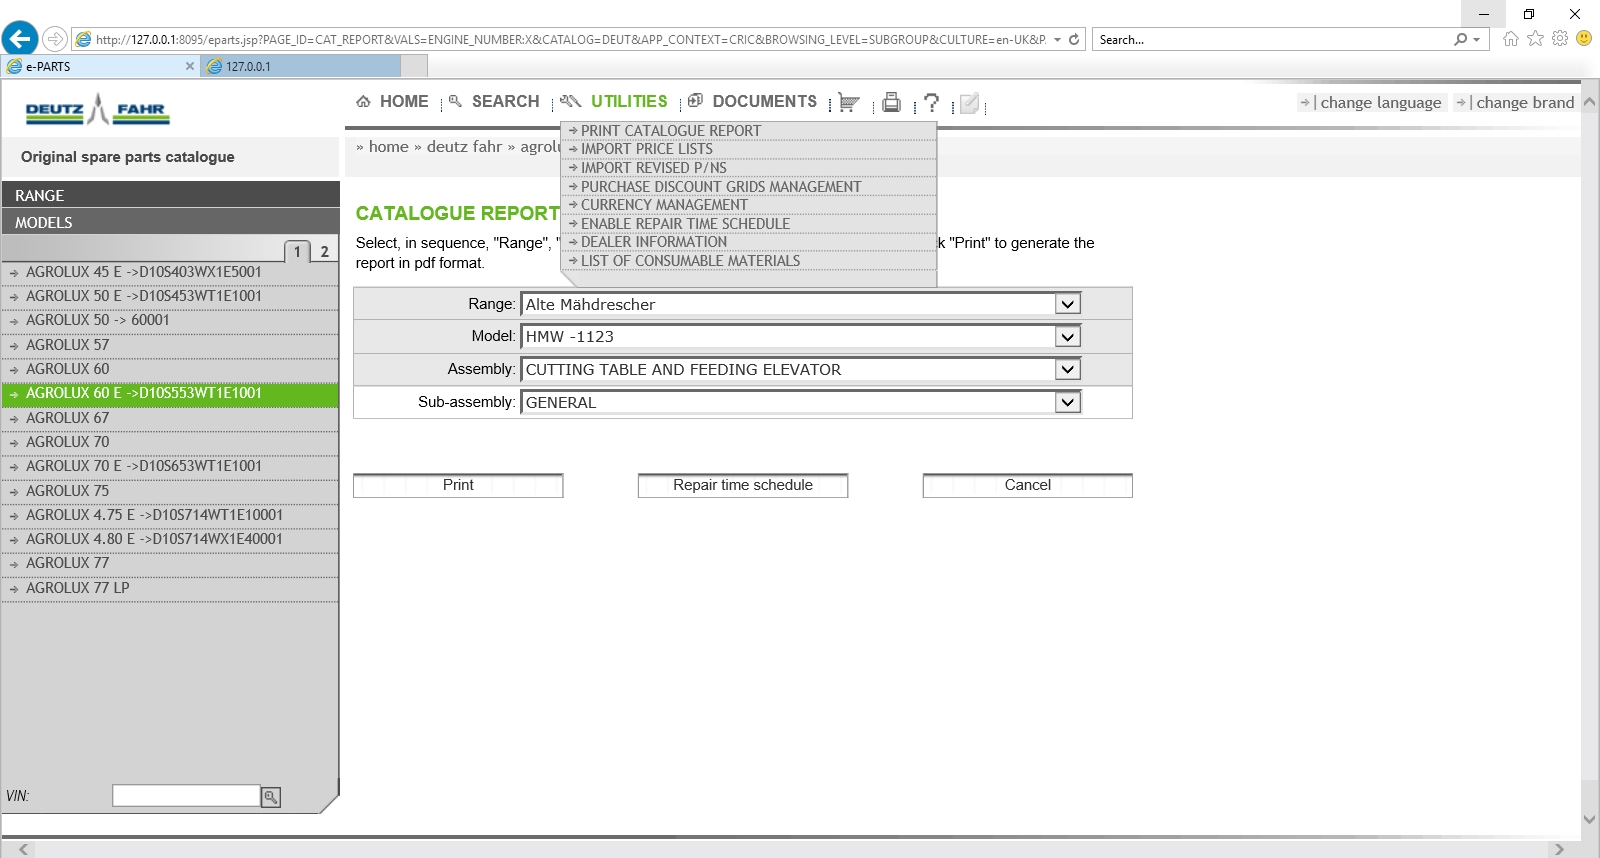Screen dimensions: 1600x858
Task: Select Print Catalogue Report menu entry
Action: [670, 131]
